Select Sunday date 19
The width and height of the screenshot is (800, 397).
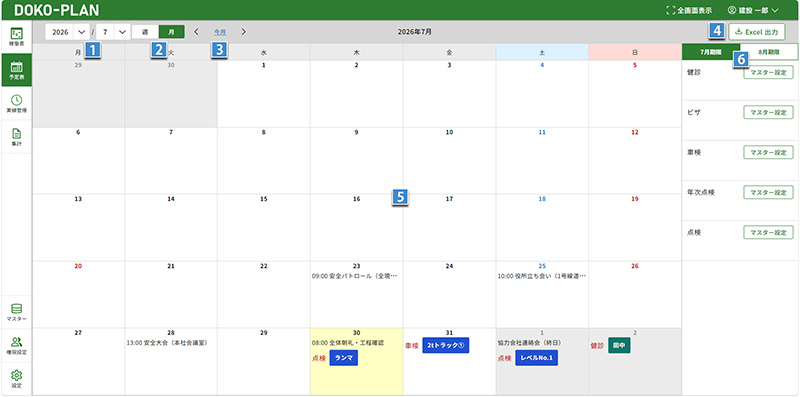click(635, 199)
